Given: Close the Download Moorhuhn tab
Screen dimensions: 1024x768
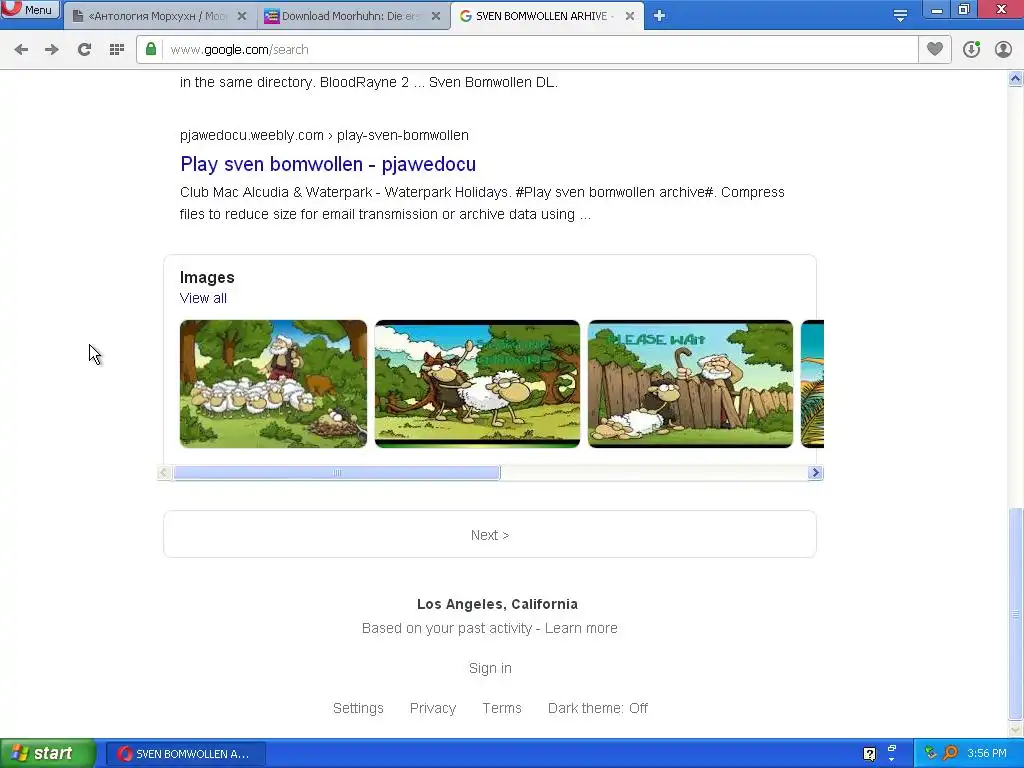Looking at the screenshot, I should point(436,16).
